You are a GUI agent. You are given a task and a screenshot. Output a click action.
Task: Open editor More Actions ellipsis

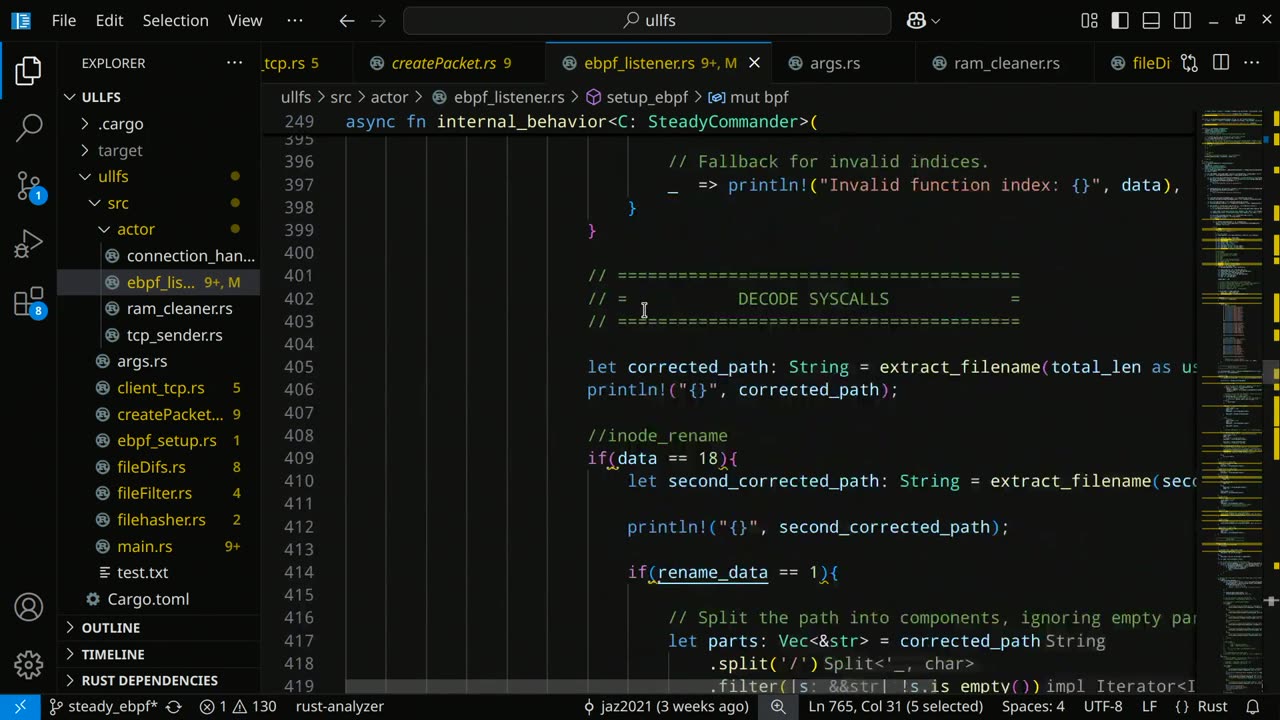click(x=1252, y=63)
